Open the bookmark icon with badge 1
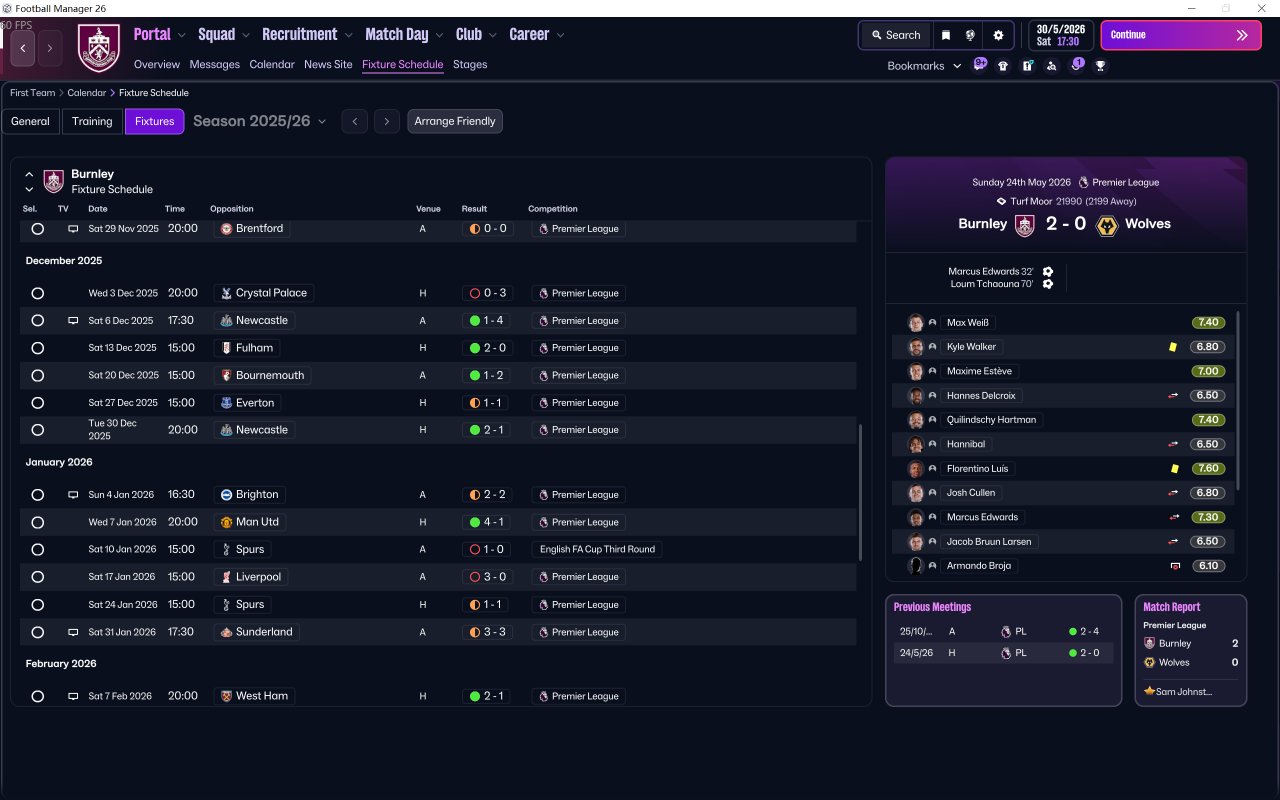The width and height of the screenshot is (1280, 800). pos(1077,65)
